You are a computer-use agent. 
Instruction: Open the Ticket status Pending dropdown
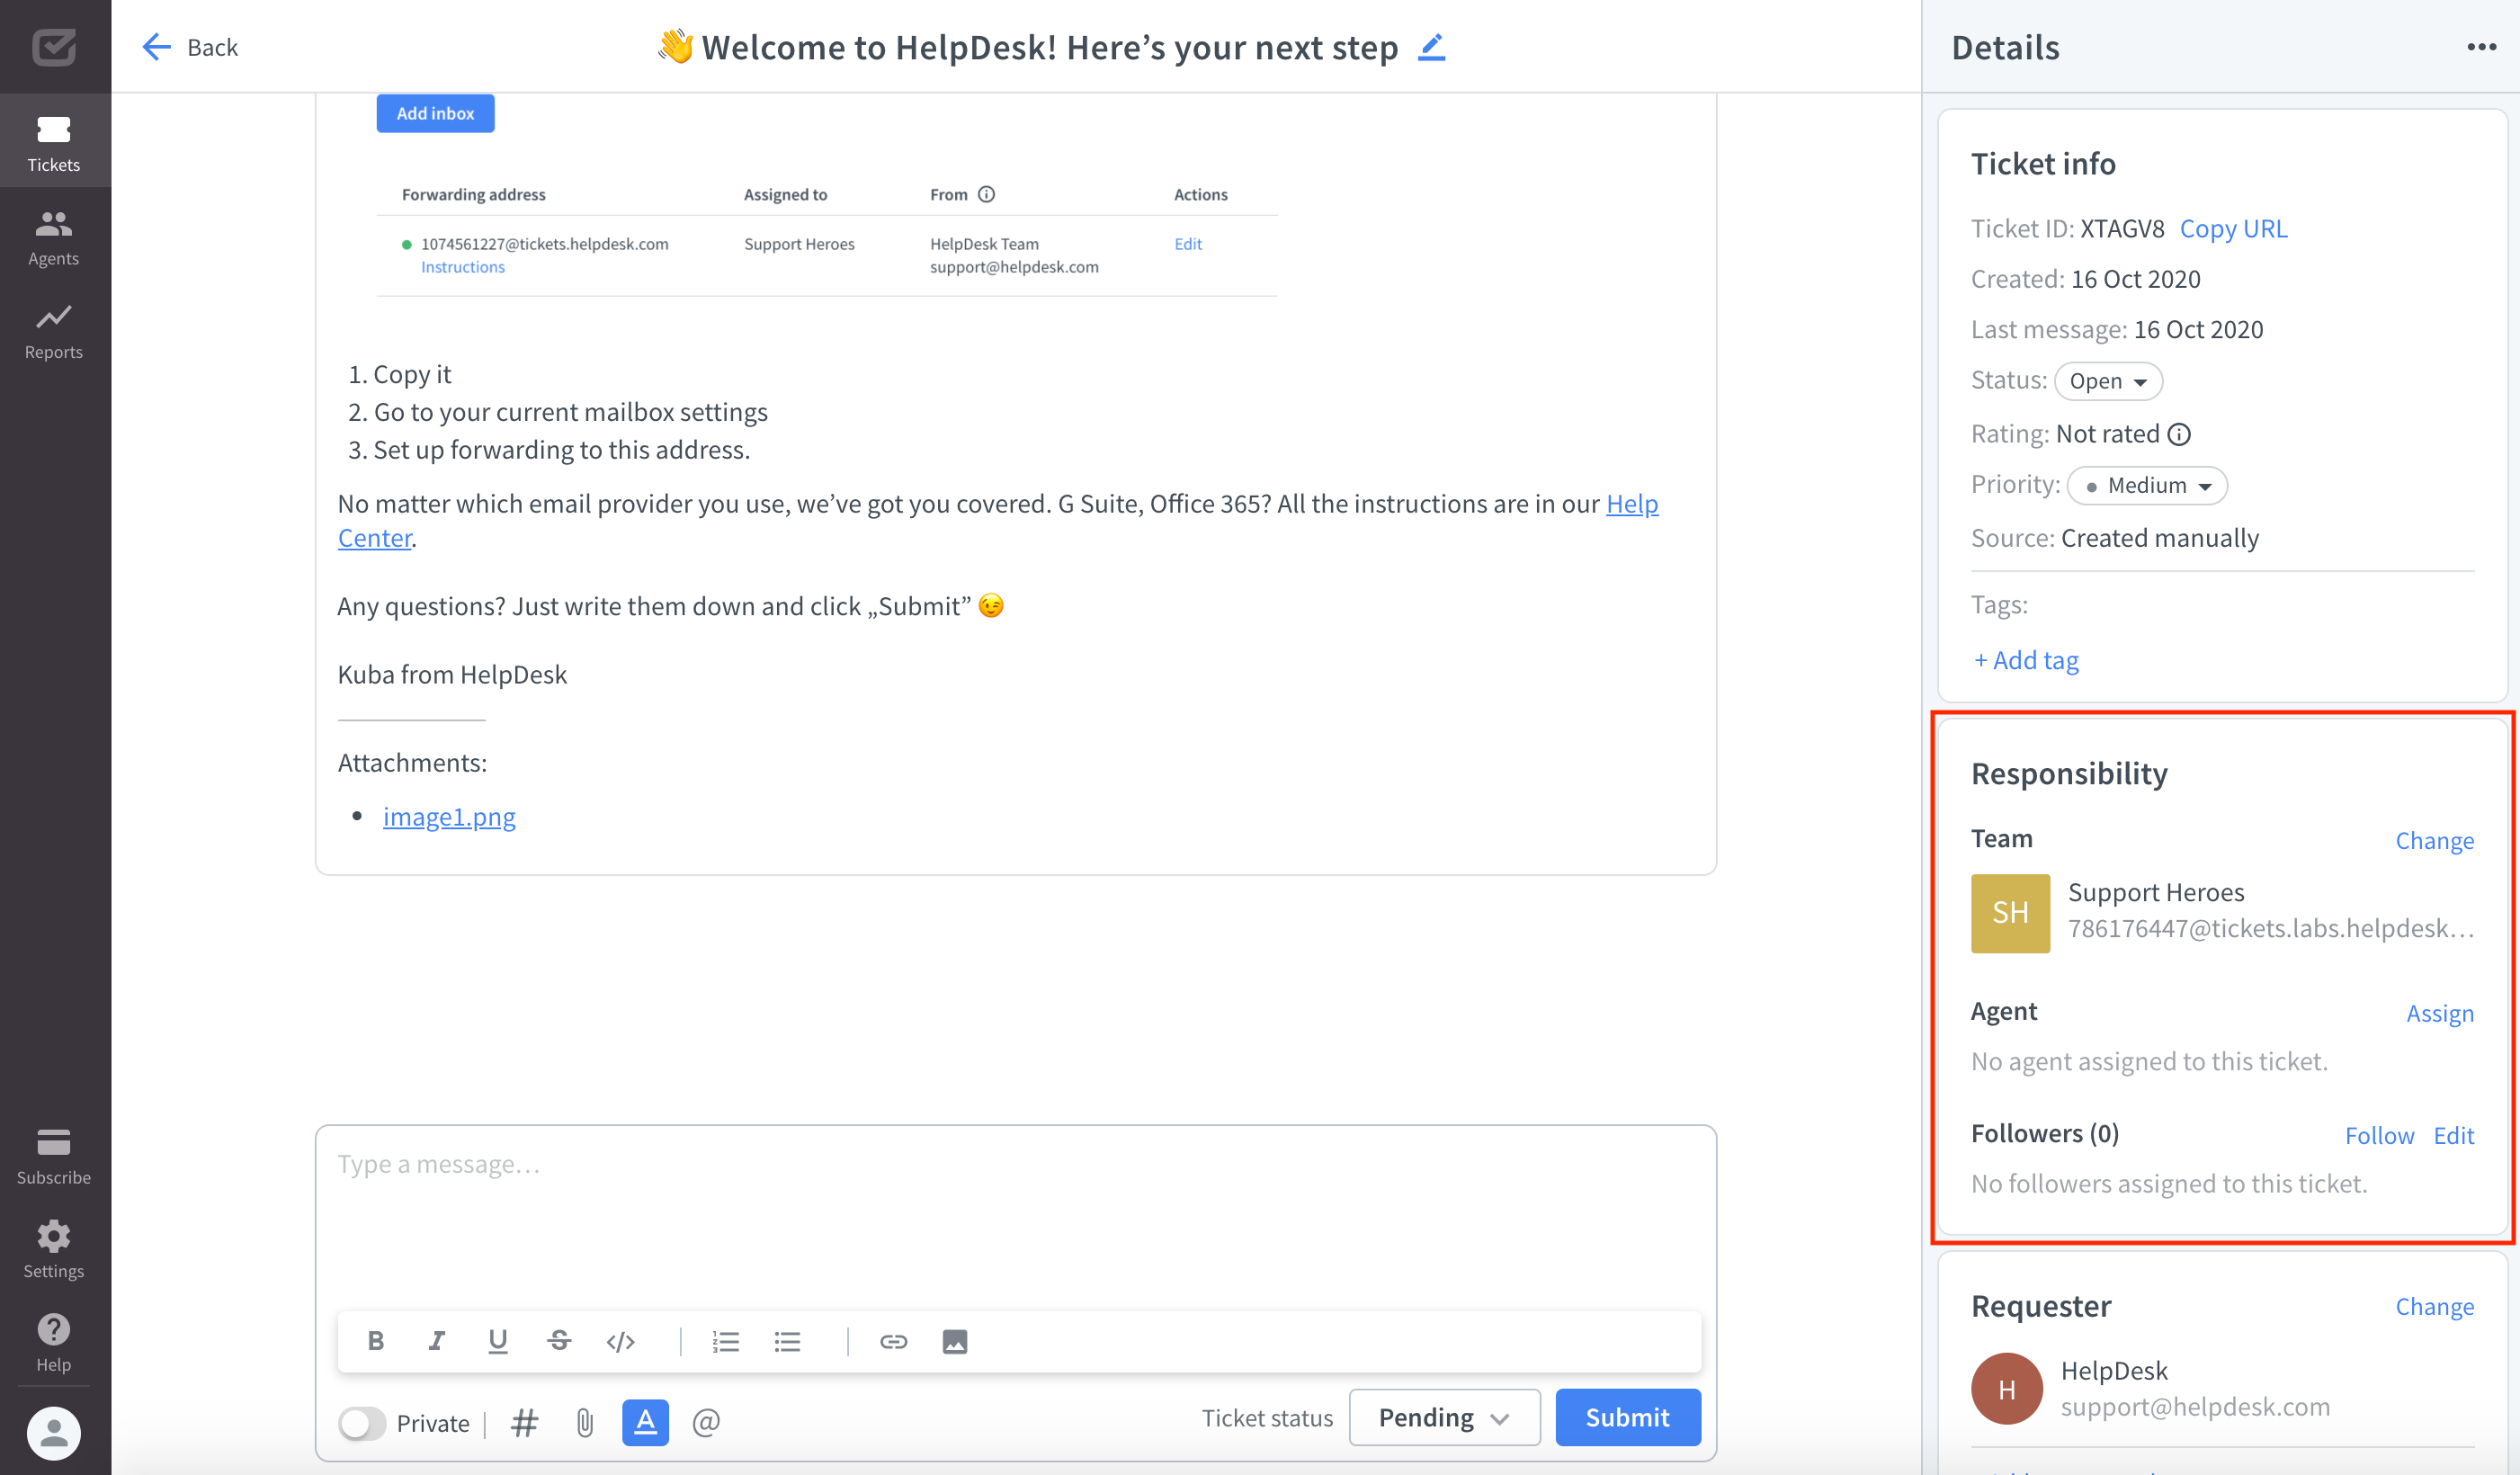coord(1444,1418)
